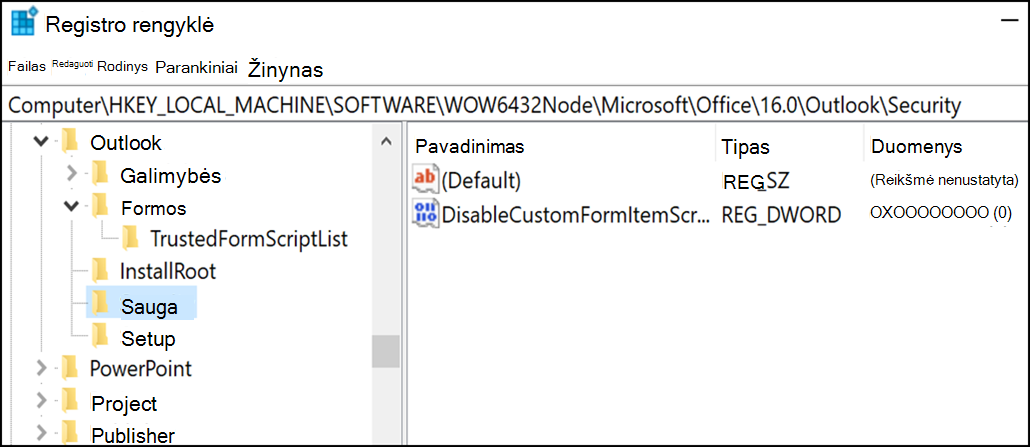Screen dimensions: 1030x447
Task: Click the InstallRoot folder icon
Action: [99, 270]
